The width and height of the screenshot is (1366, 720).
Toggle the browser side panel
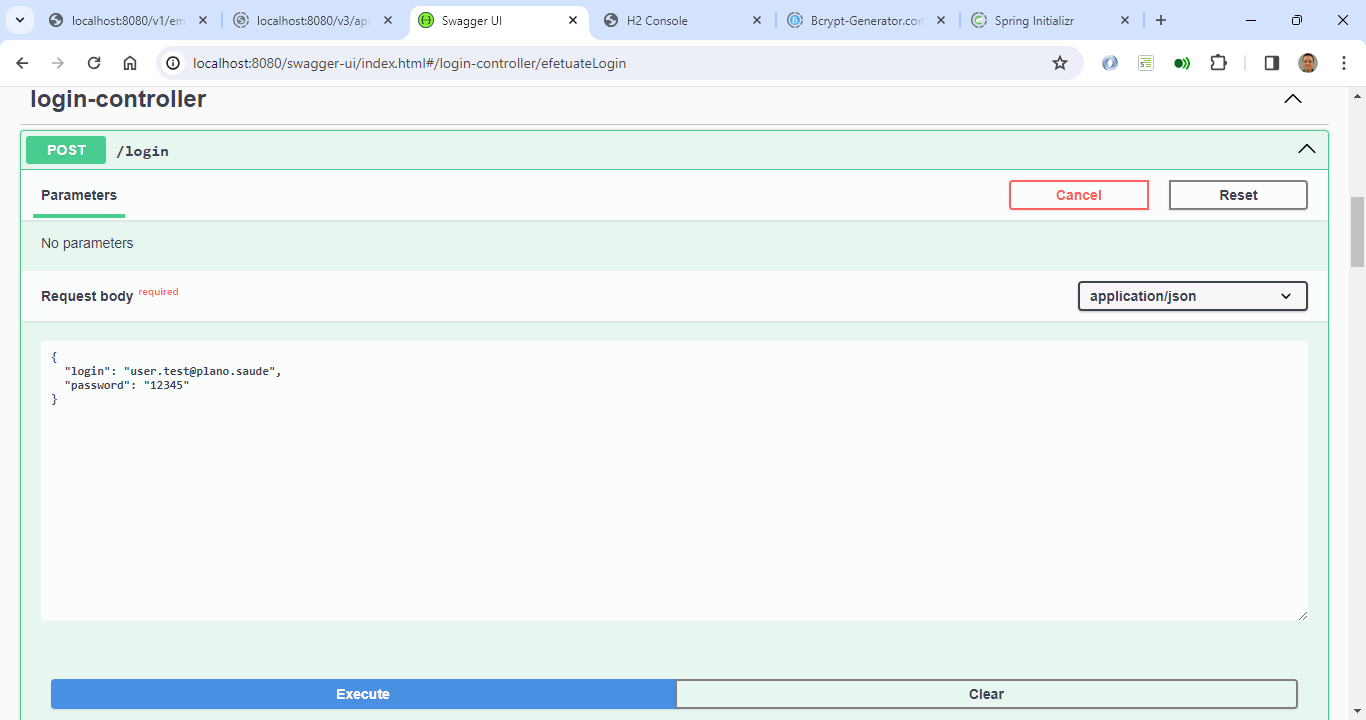1272,63
